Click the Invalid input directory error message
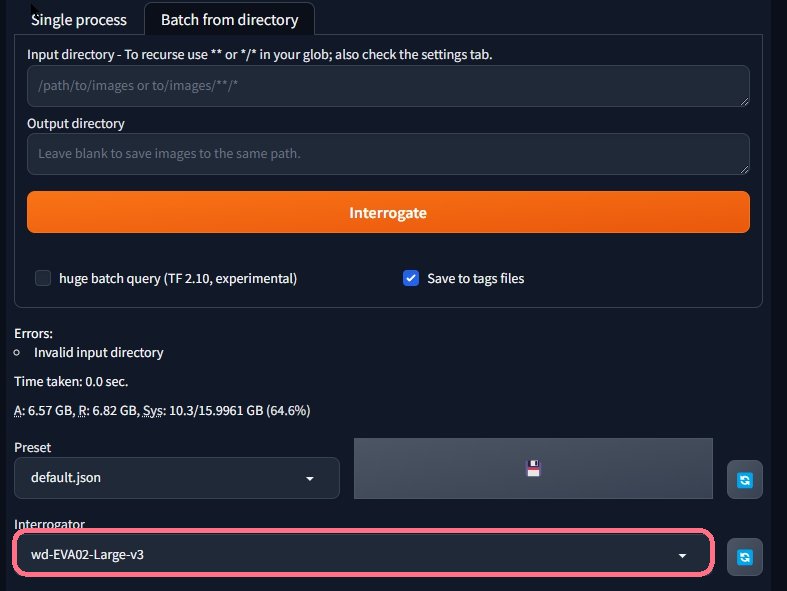 pos(98,352)
